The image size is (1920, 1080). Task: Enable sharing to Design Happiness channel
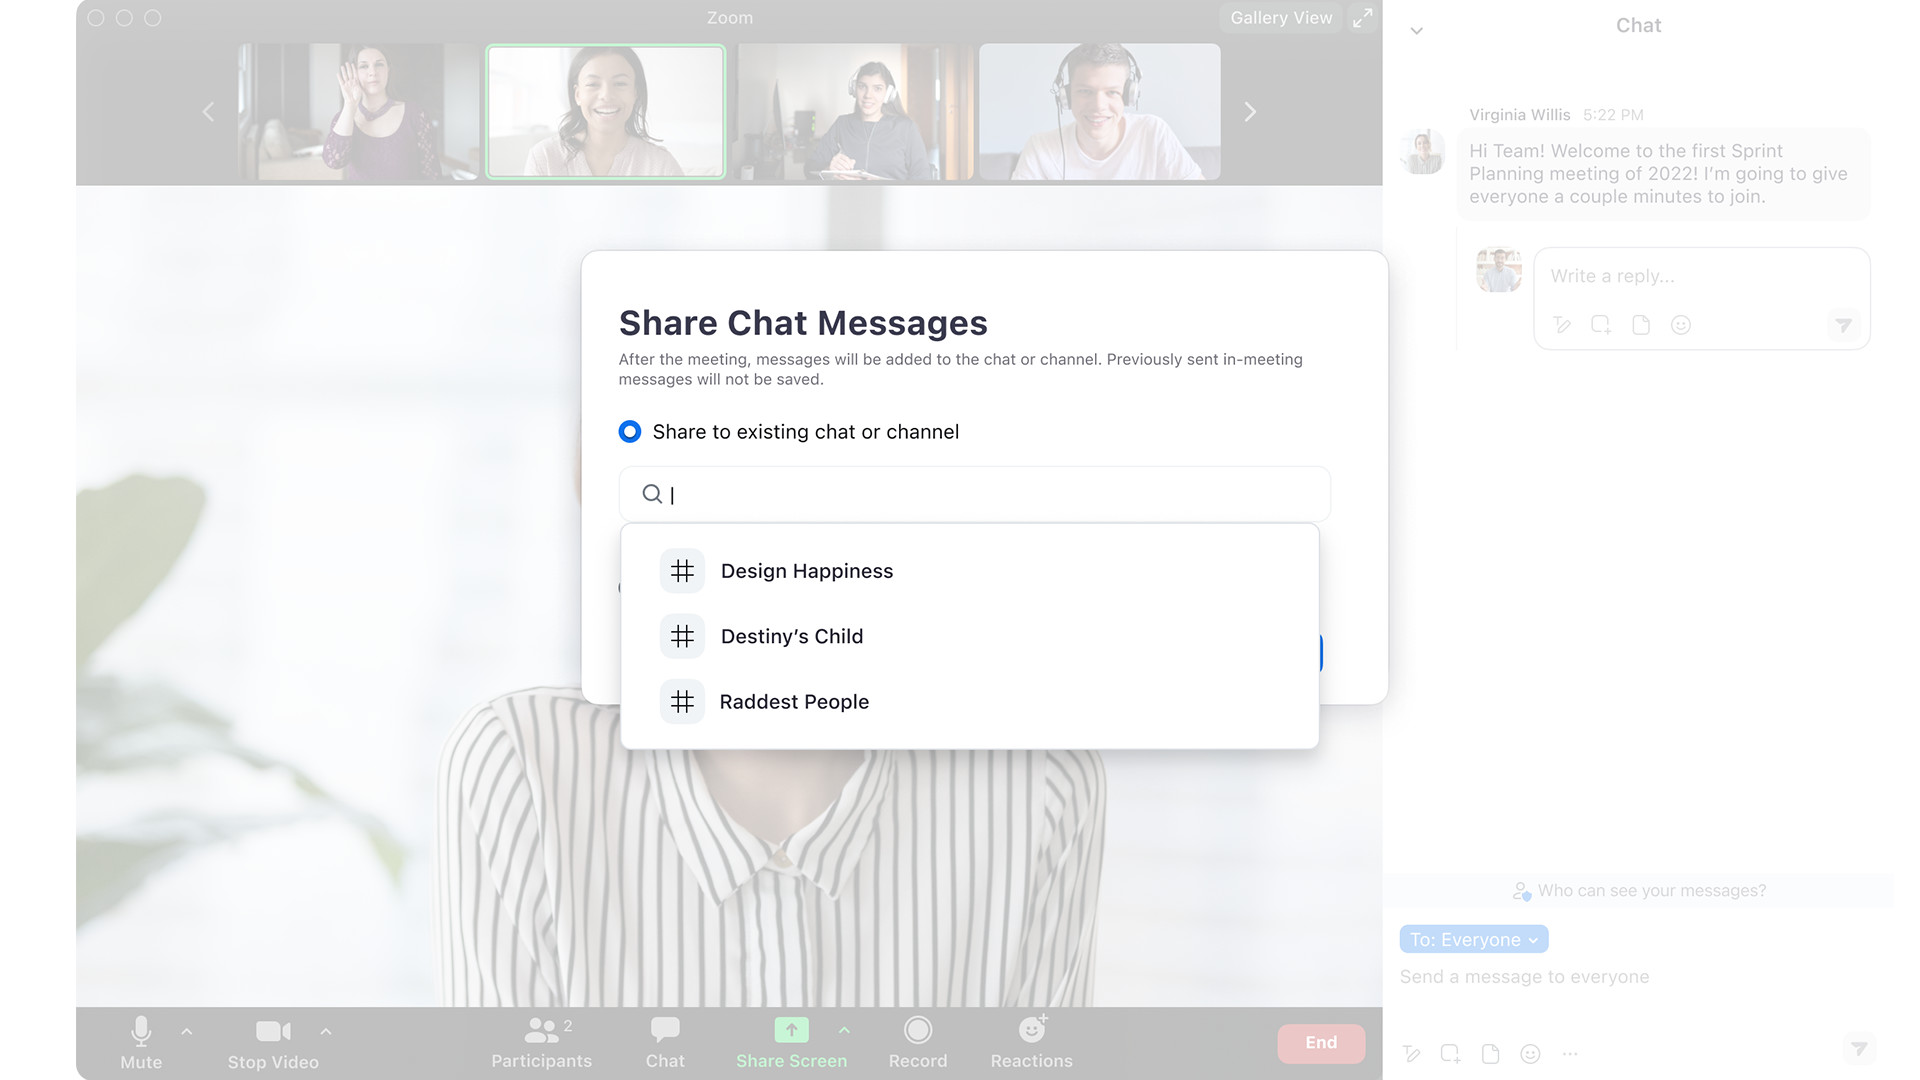pos(806,570)
